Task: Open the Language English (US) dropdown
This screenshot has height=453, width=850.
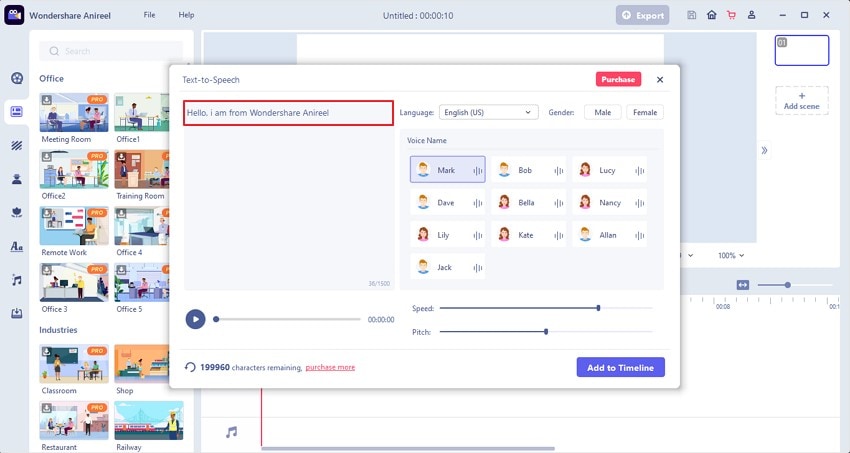Action: pyautogui.click(x=488, y=112)
